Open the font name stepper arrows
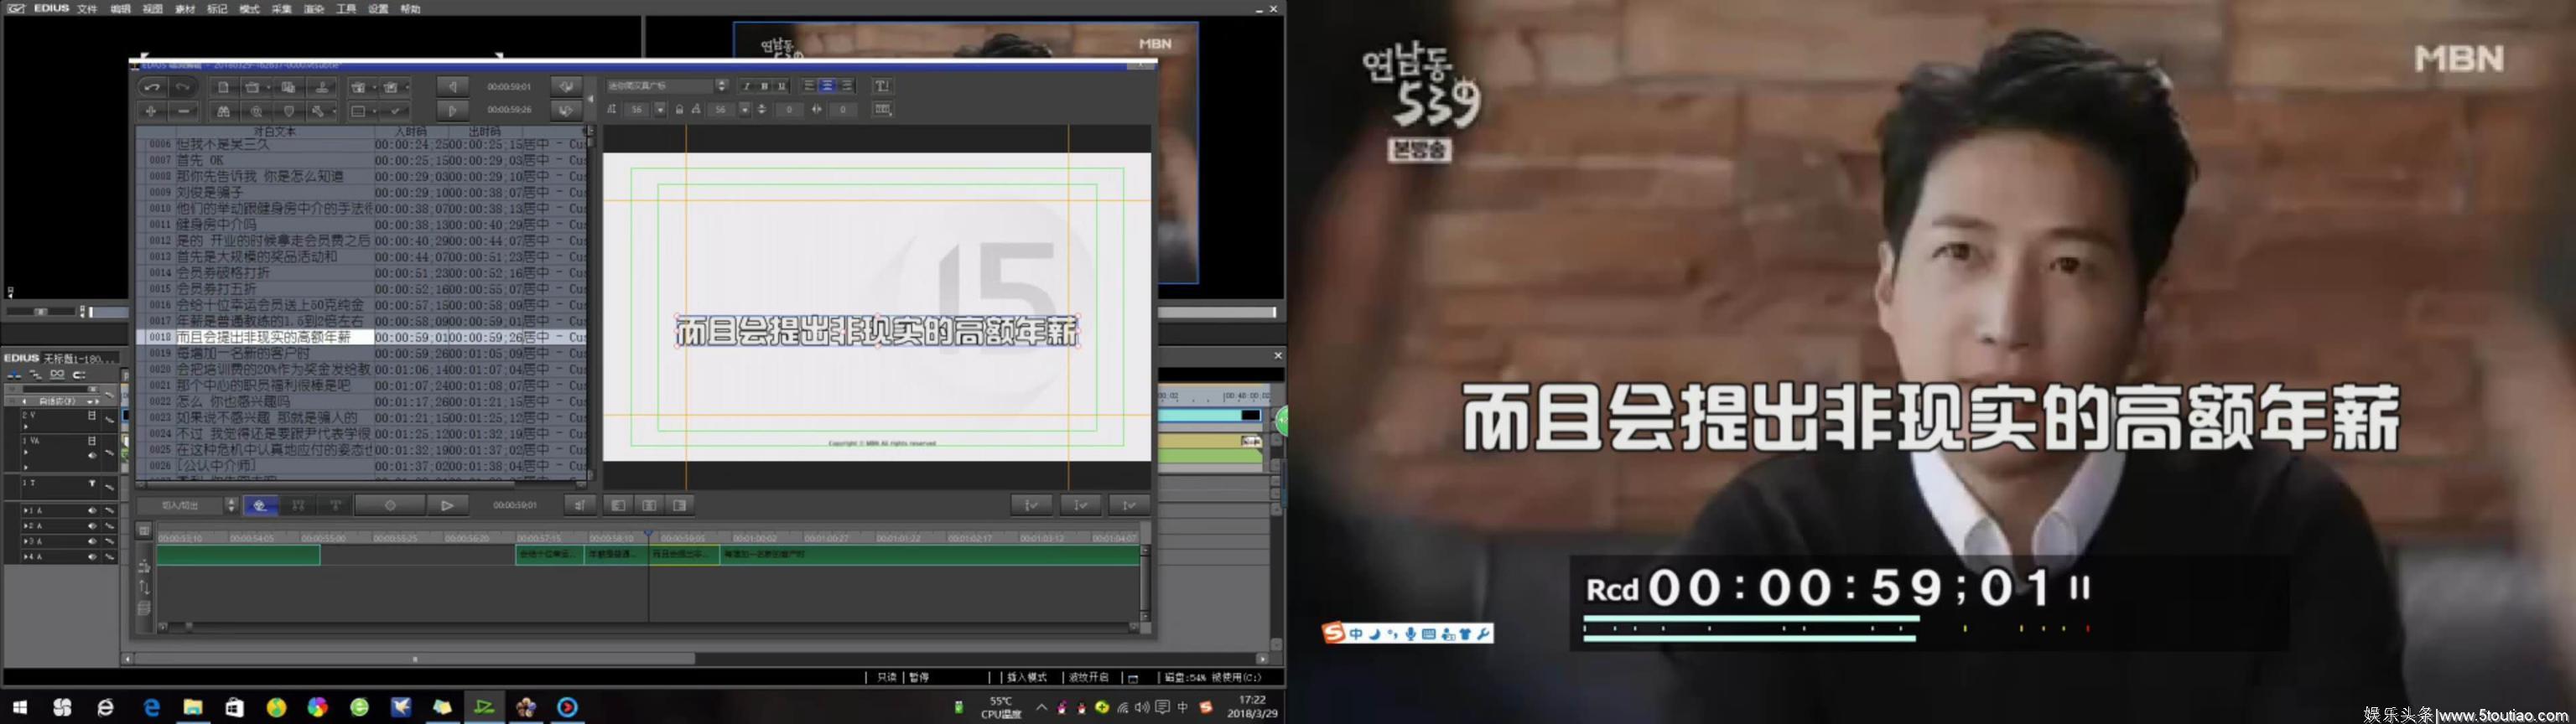 tap(721, 86)
